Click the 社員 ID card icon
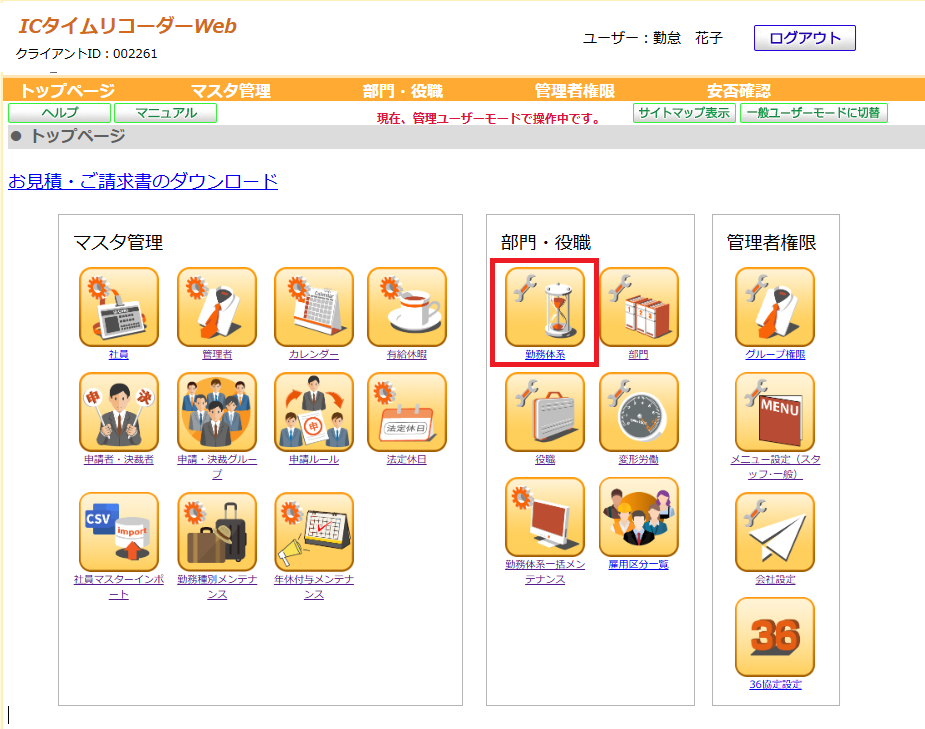The height and width of the screenshot is (729, 925). pos(119,307)
